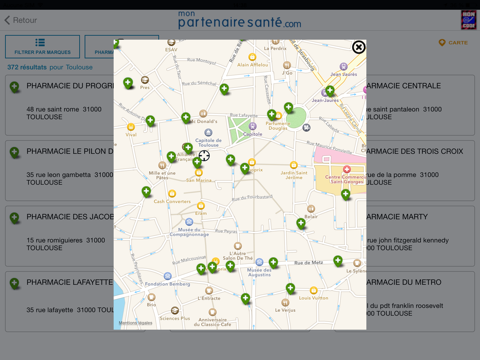The height and width of the screenshot is (360, 480).
Task: Tap the Jean Jaurès metro station icon
Action: coord(344,66)
